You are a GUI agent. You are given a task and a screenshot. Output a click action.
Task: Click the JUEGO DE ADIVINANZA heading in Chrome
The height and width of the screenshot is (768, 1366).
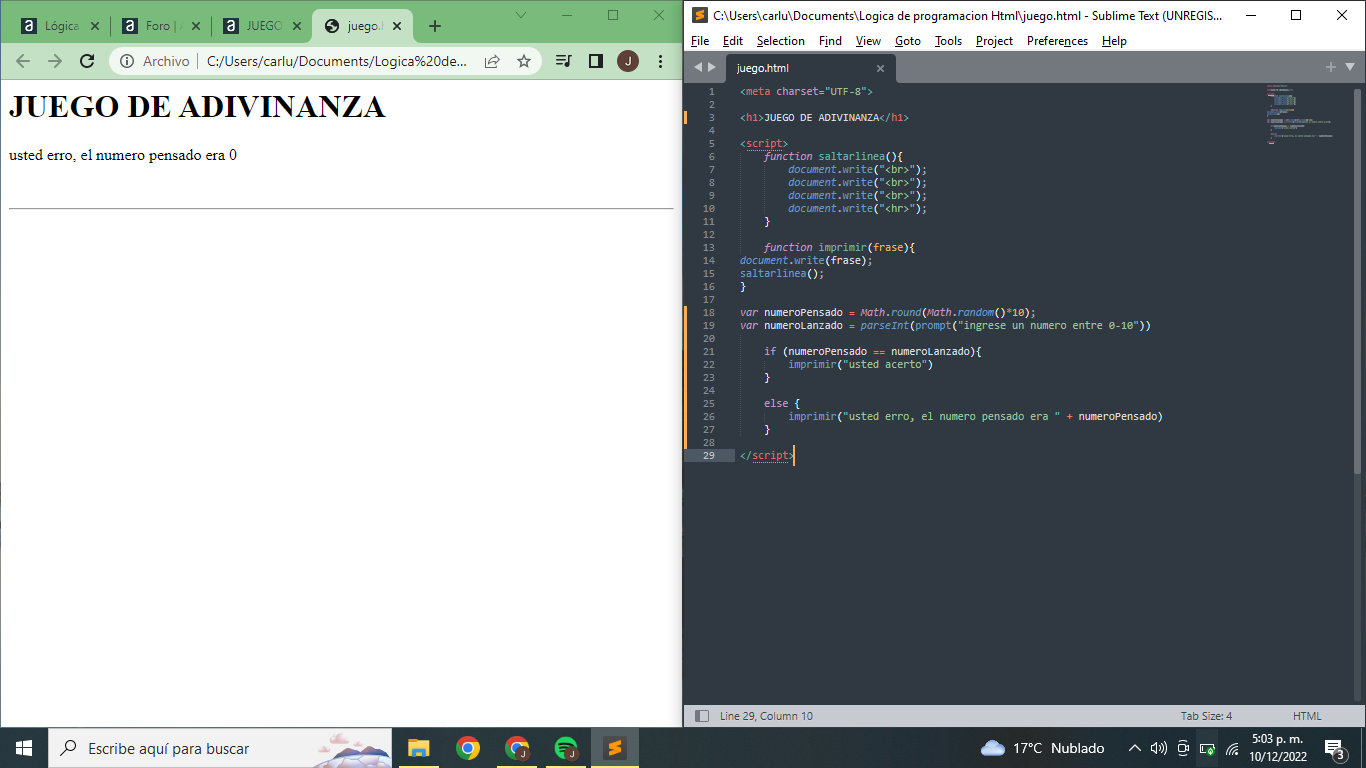click(197, 107)
